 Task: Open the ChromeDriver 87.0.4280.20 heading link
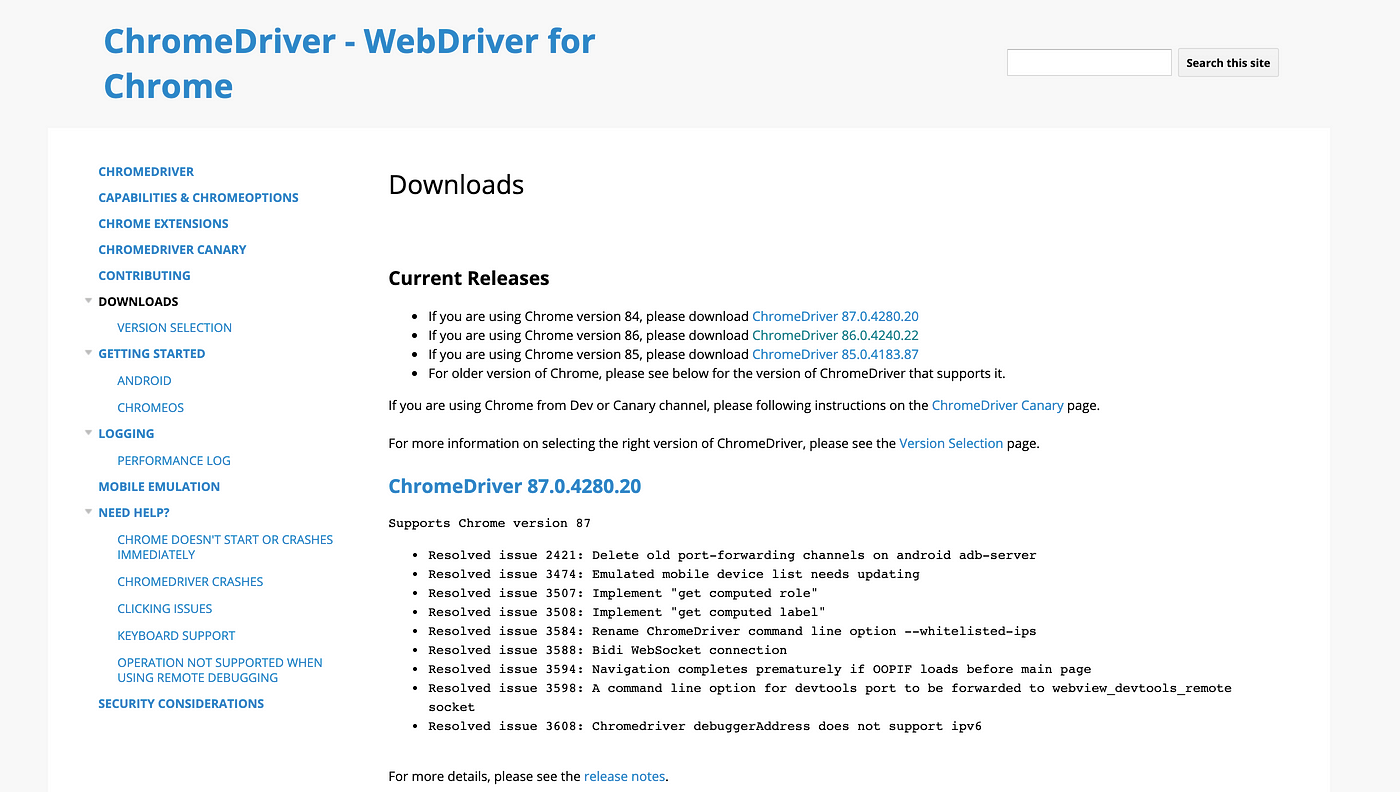pos(514,487)
